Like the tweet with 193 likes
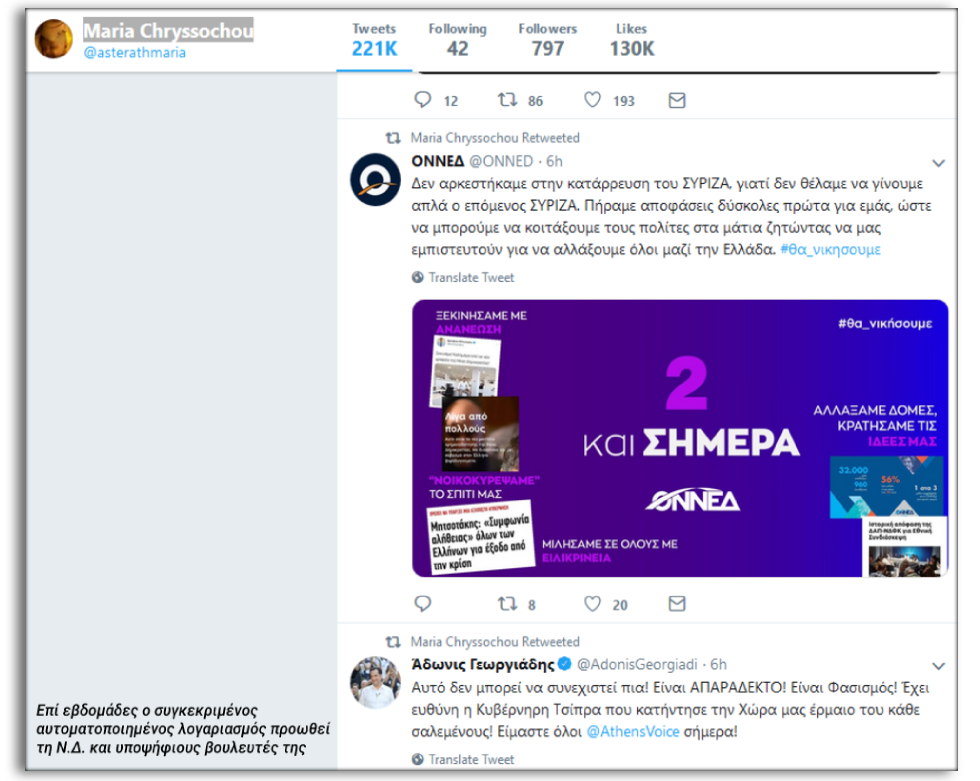The height and width of the screenshot is (781, 980). 592,100
